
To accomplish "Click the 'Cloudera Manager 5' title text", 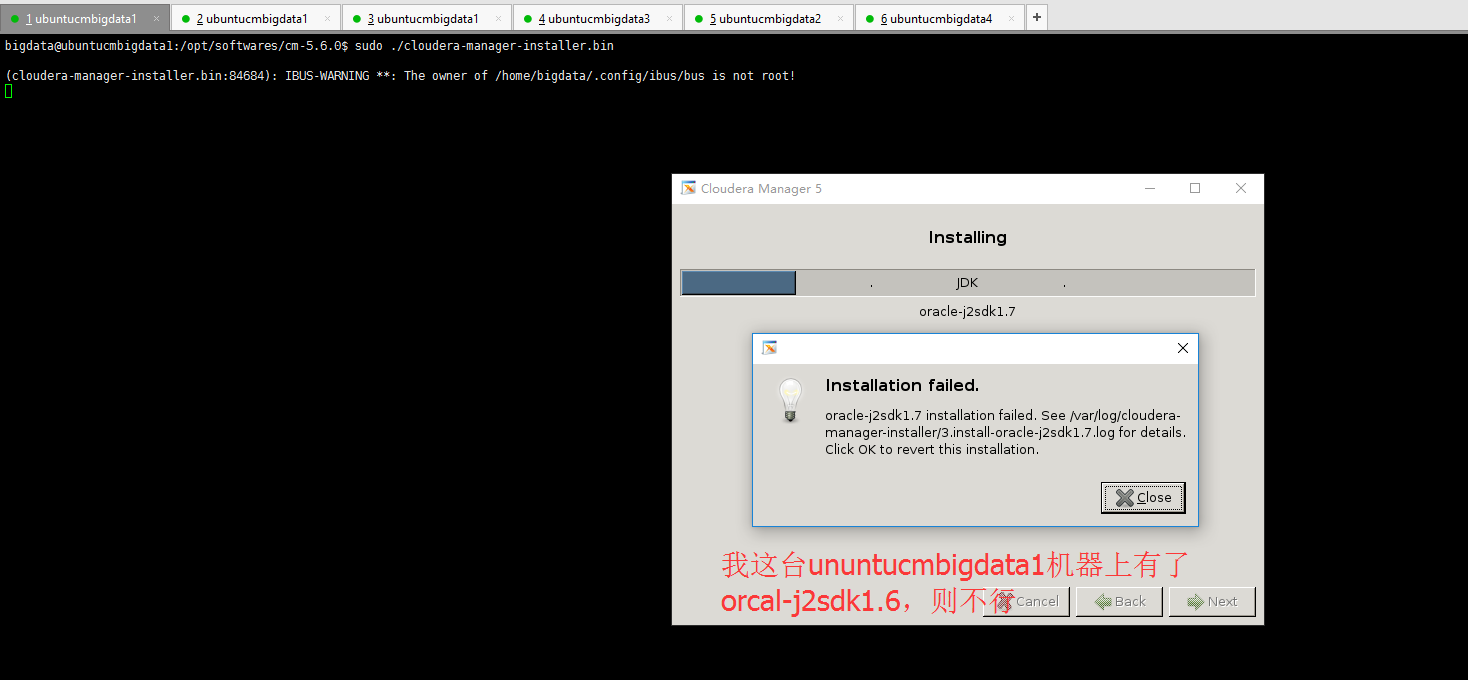I will [761, 188].
